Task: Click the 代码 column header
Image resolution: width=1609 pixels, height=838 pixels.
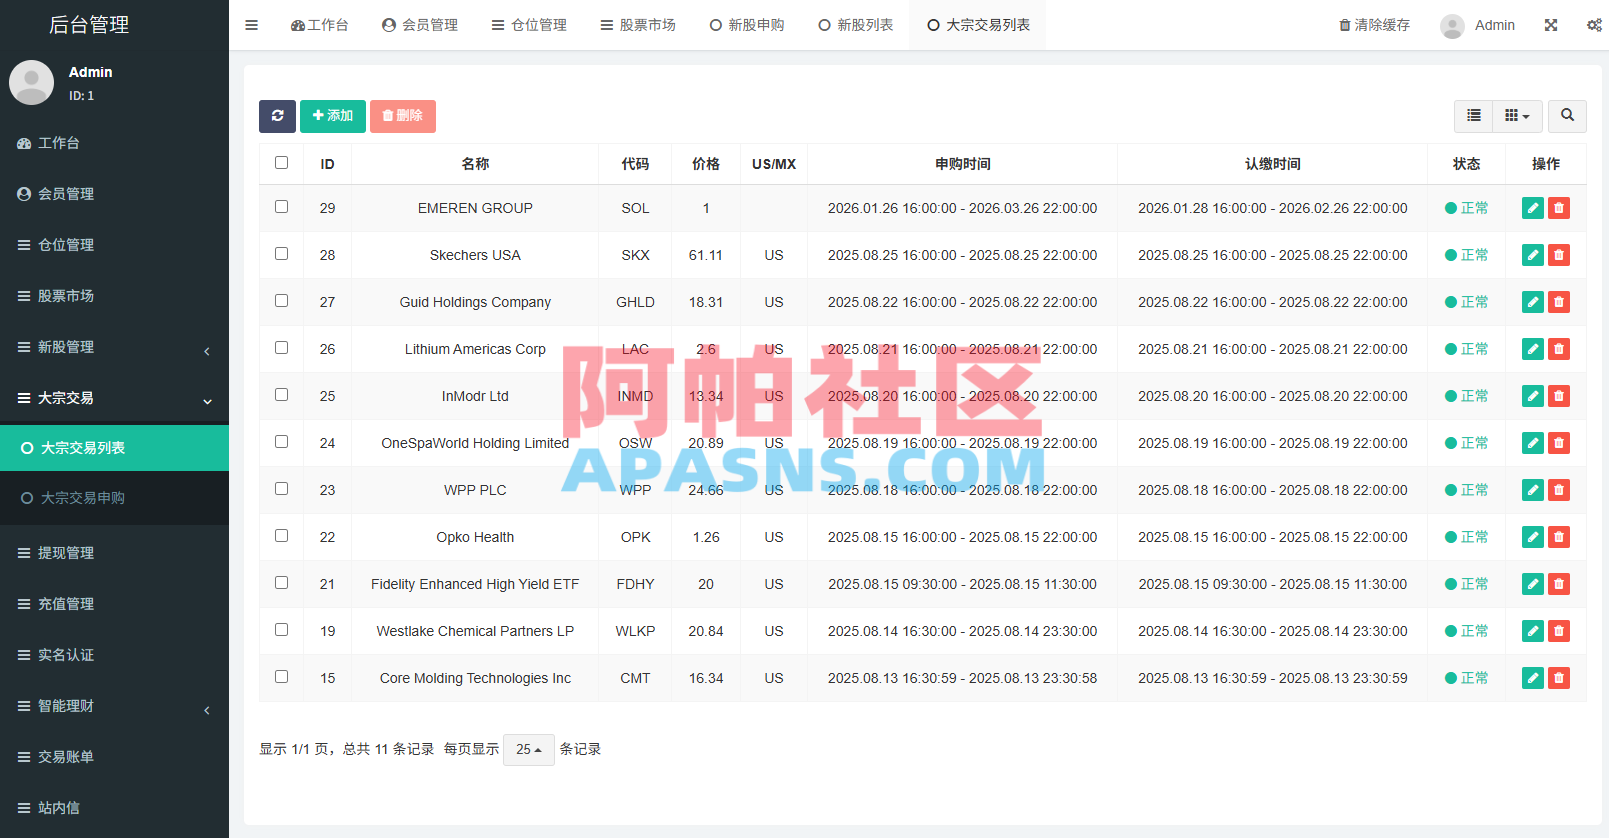Action: click(x=635, y=164)
